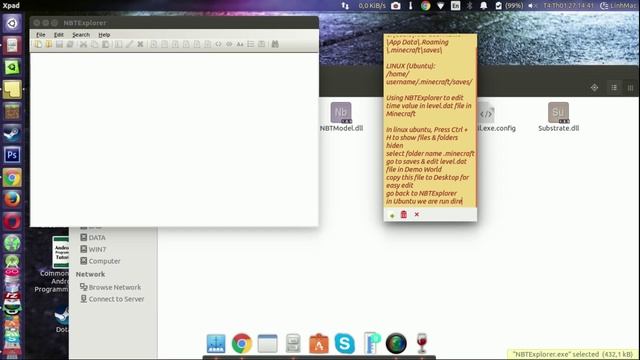Add a new note with the green plus
640x360 pixels.
(x=392, y=215)
